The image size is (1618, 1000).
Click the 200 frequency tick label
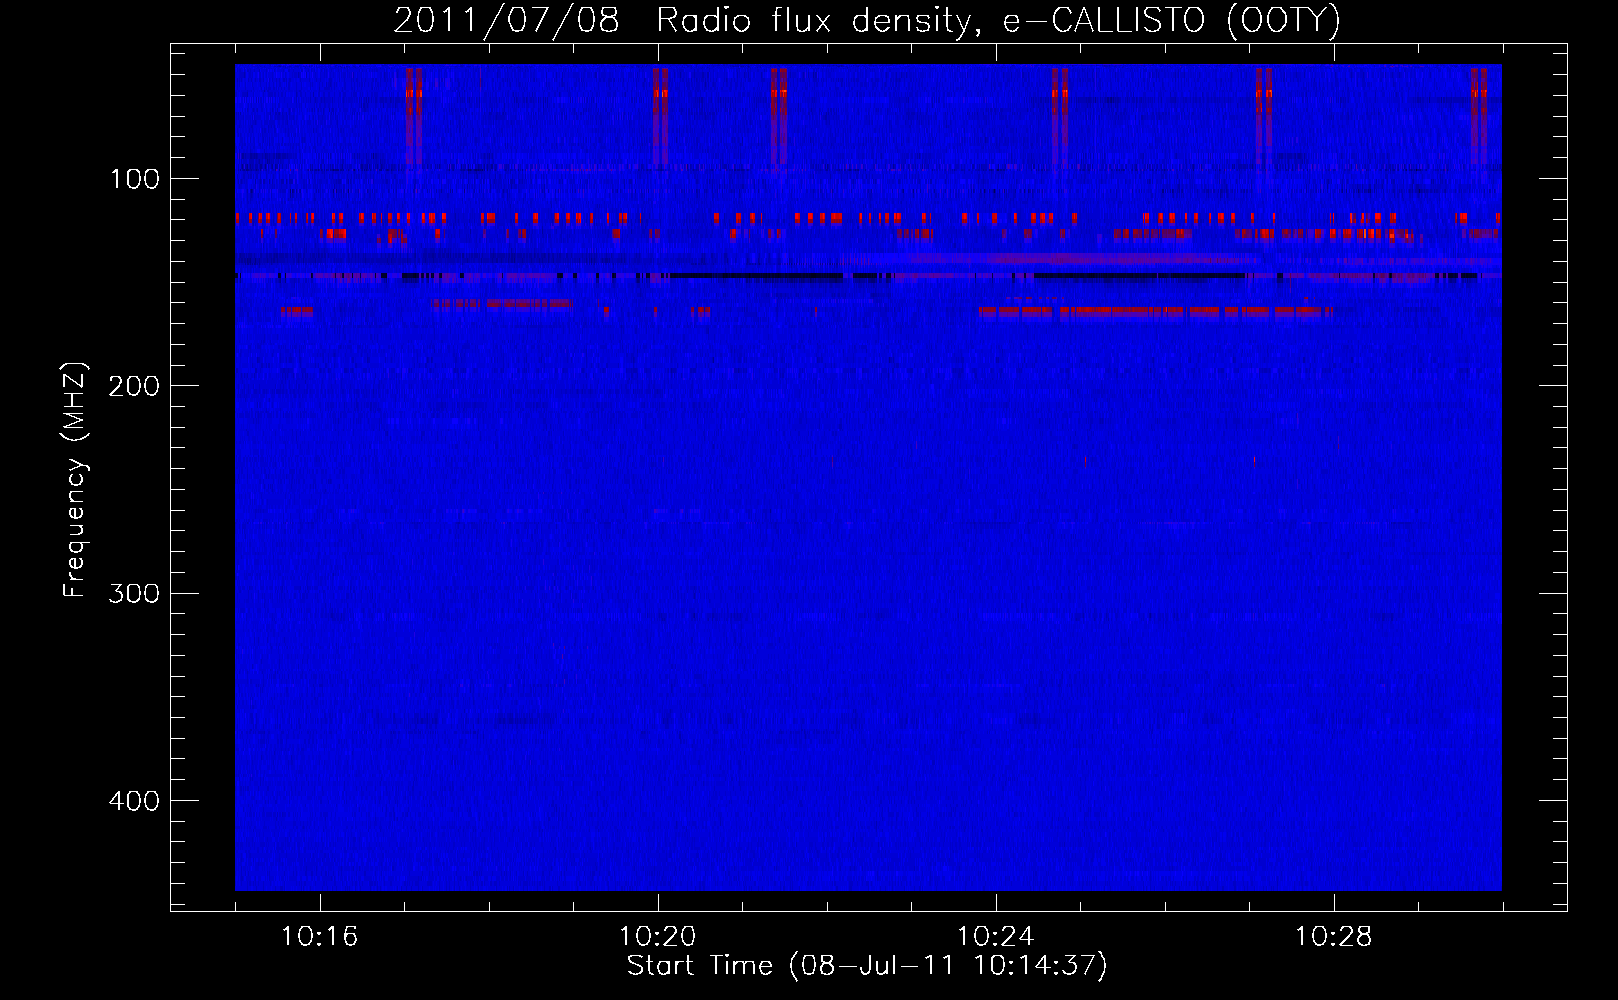tap(135, 386)
